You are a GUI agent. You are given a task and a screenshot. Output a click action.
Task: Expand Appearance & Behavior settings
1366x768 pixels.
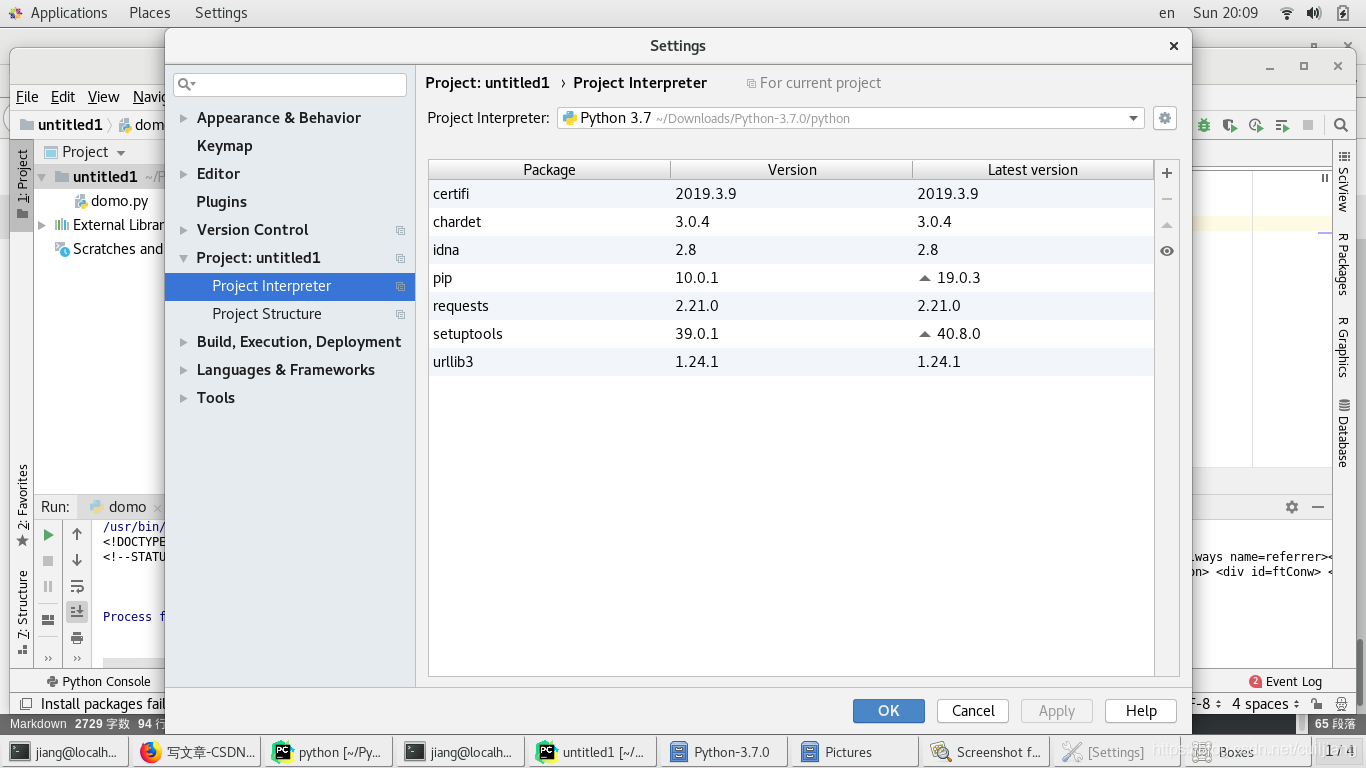tap(183, 118)
